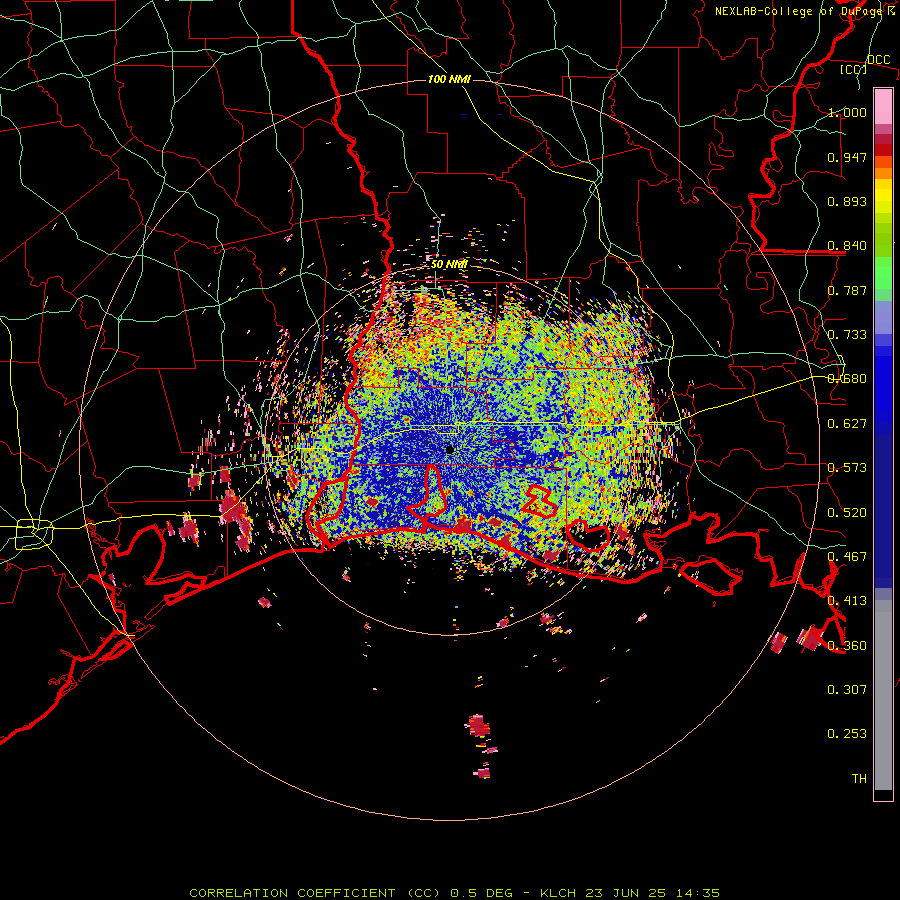Pick the pink segment at the top of the color bar

pos(883,106)
